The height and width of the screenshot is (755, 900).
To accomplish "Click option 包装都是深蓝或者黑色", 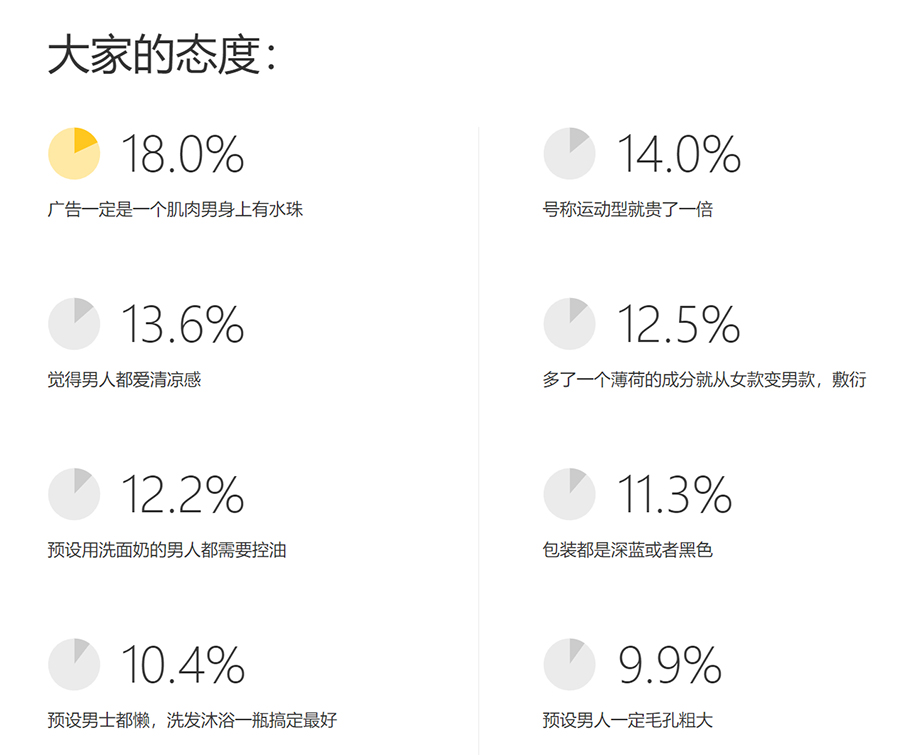I will [627, 550].
